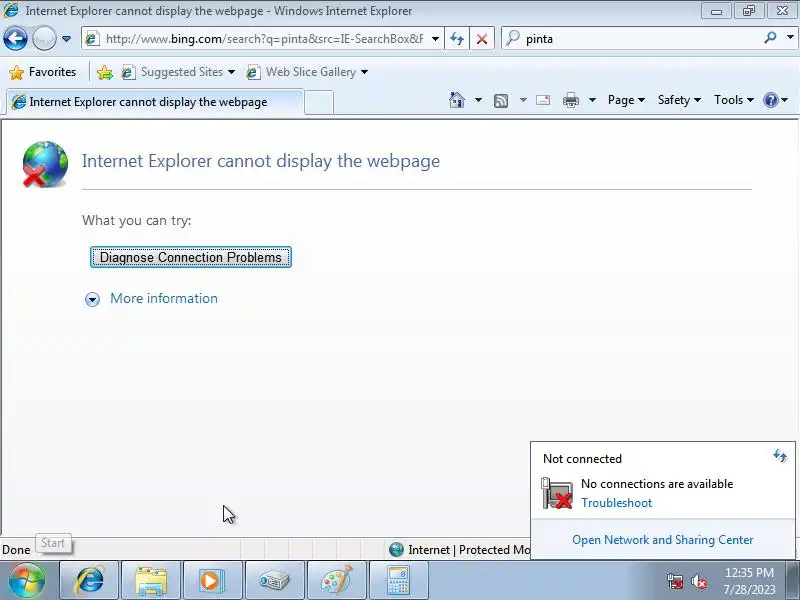
Task: Open a new blank tab
Action: pos(319,102)
